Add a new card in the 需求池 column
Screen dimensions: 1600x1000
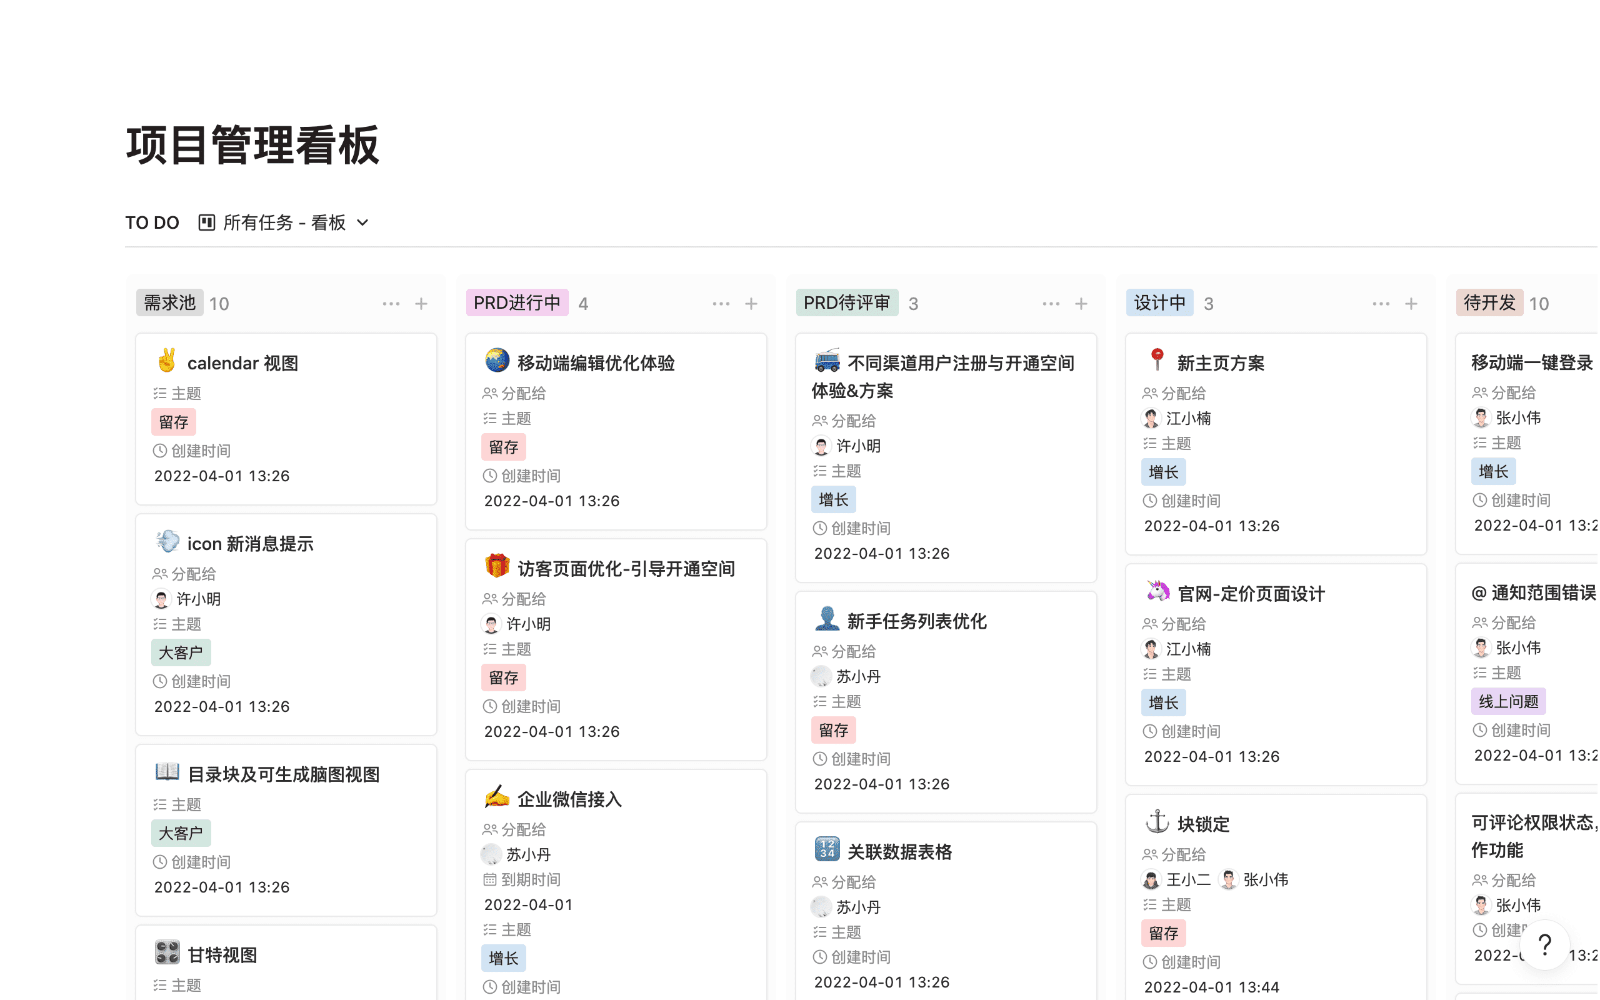tap(421, 303)
